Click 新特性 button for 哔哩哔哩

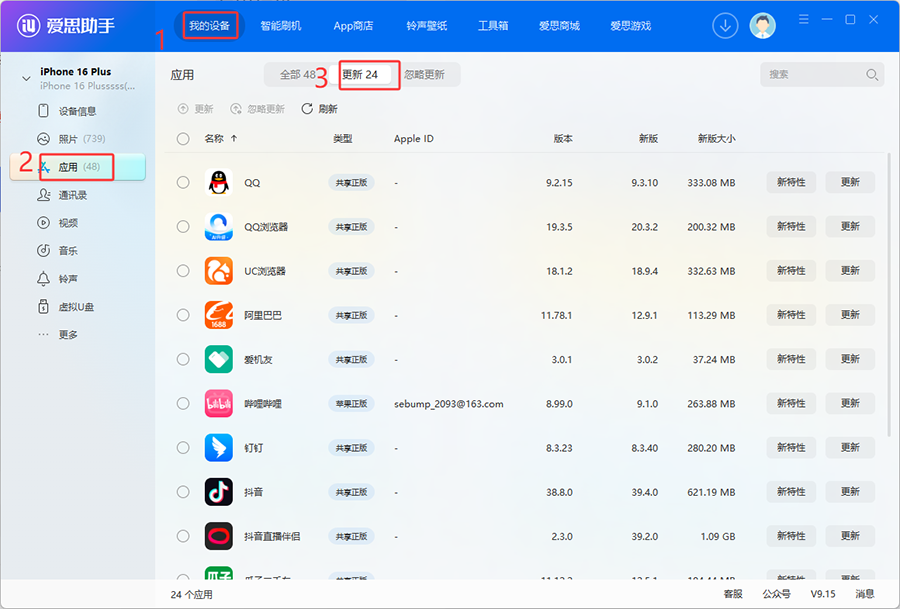point(791,404)
